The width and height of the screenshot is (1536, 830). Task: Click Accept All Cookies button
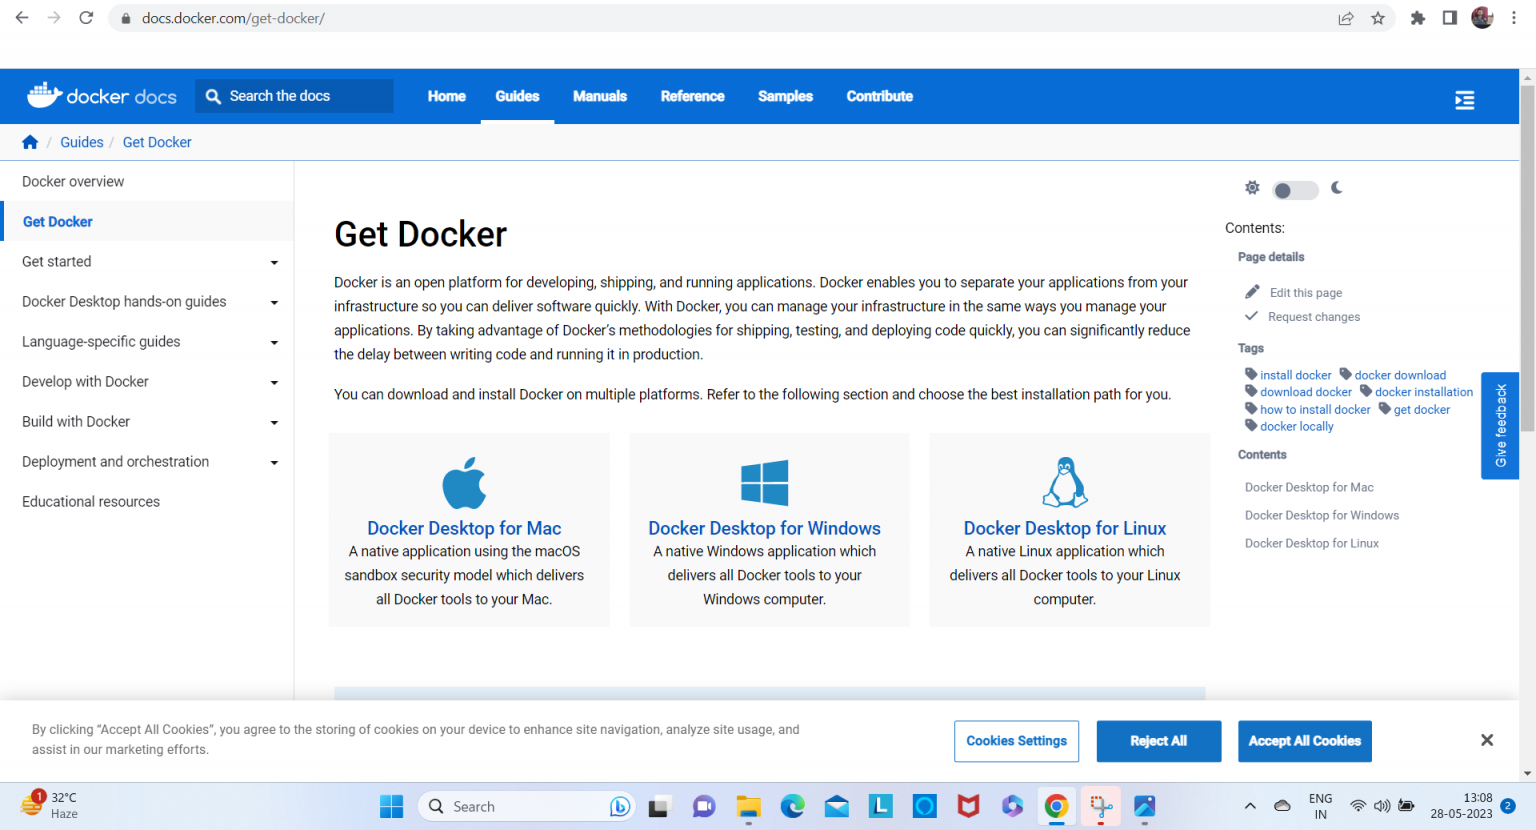1304,741
